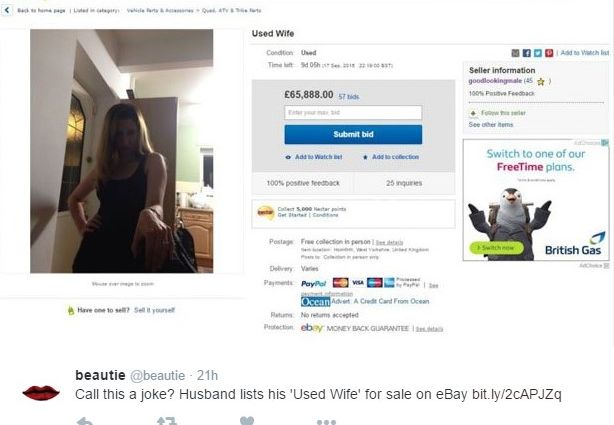Click the Submit bid button
Viewport: 614px width, 425px height.
[353, 134]
